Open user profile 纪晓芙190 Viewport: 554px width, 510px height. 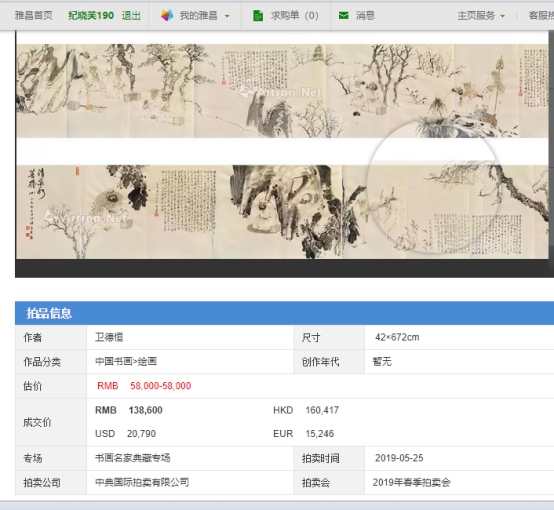click(91, 16)
